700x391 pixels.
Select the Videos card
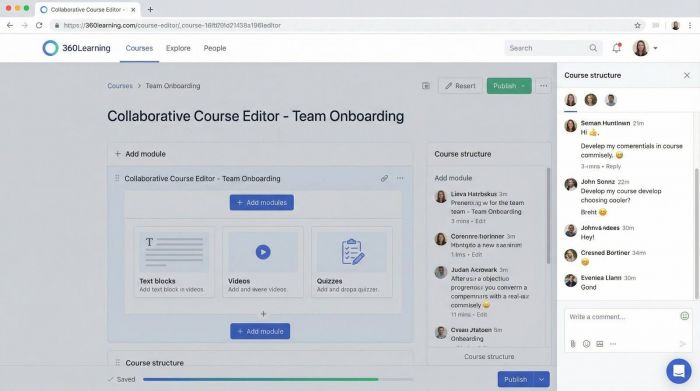[263, 262]
